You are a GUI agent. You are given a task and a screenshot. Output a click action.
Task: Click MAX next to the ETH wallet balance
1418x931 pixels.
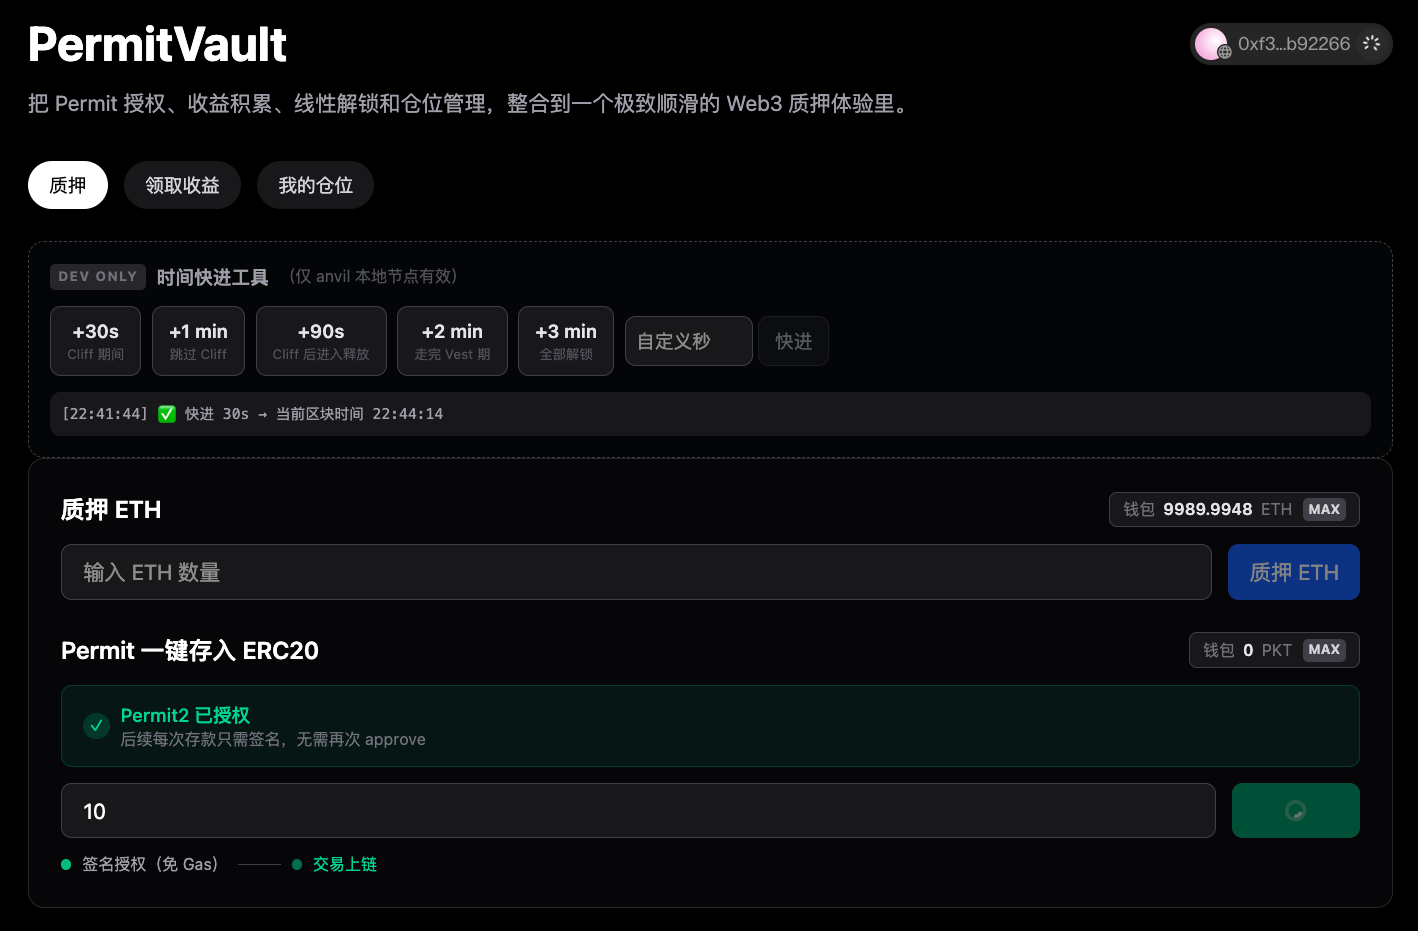pos(1324,509)
